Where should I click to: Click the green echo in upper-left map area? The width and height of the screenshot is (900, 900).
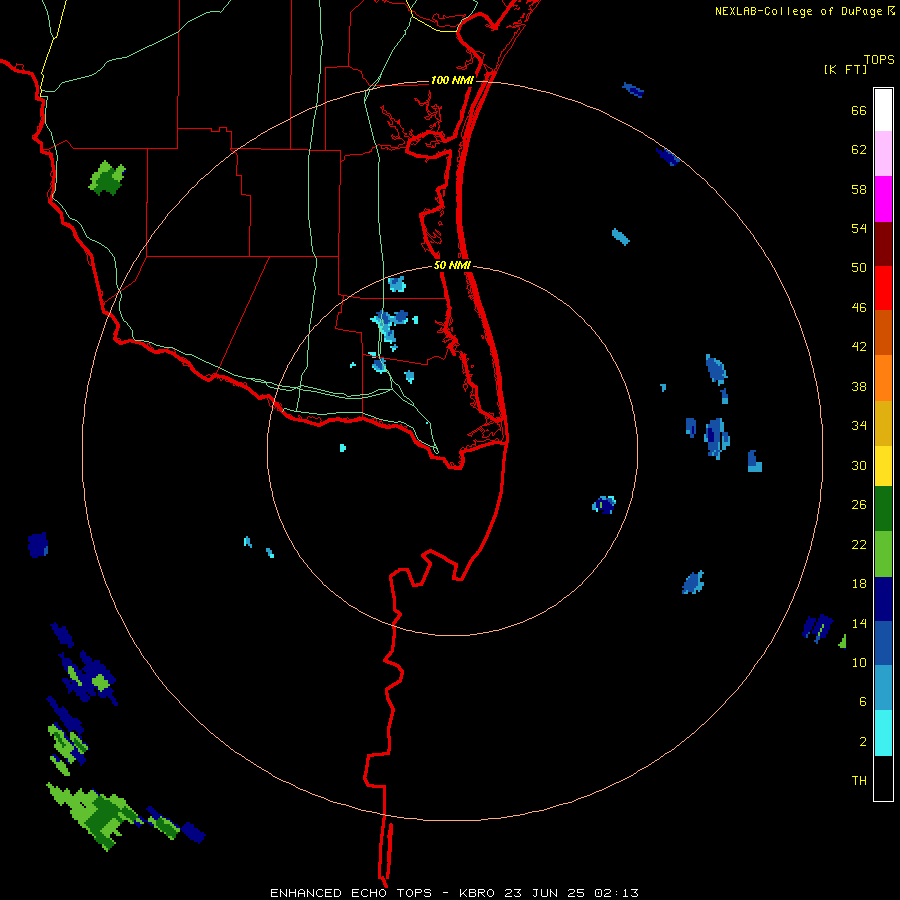(107, 178)
